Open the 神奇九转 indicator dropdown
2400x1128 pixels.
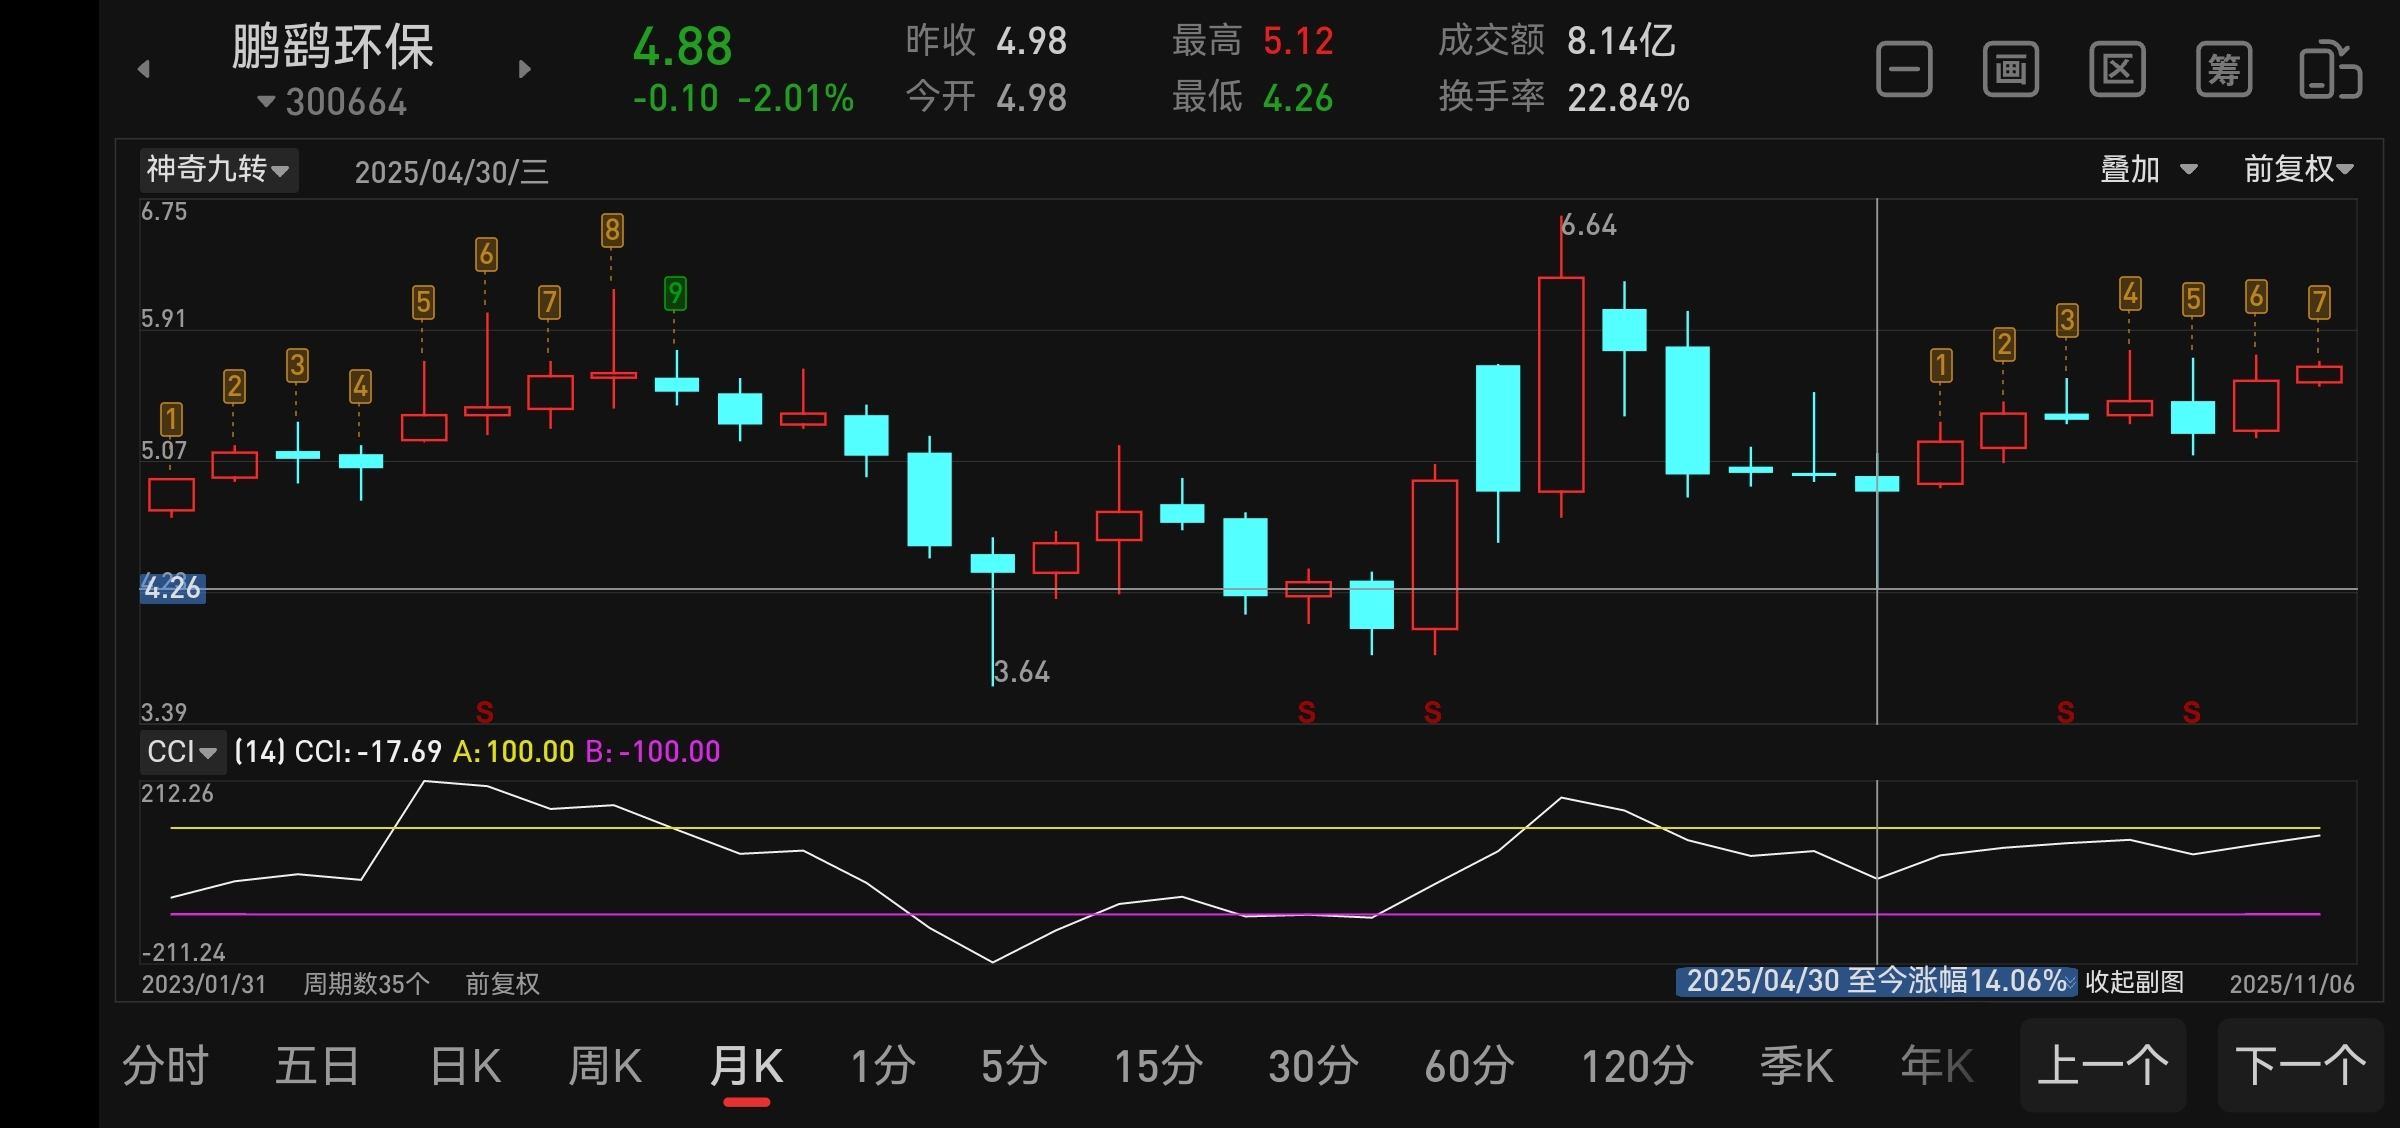[x=218, y=169]
